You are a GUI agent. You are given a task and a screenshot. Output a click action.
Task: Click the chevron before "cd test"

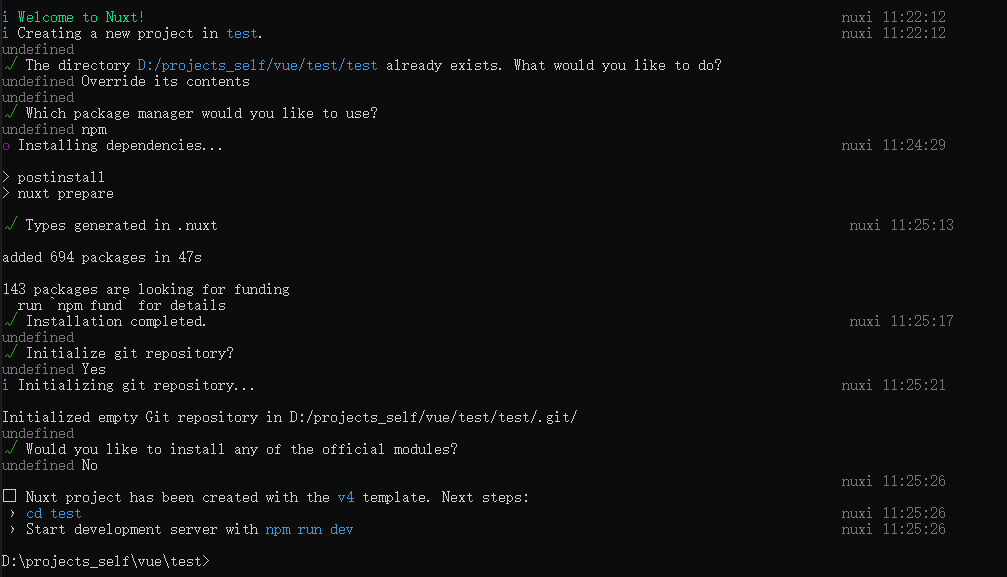coord(12,514)
